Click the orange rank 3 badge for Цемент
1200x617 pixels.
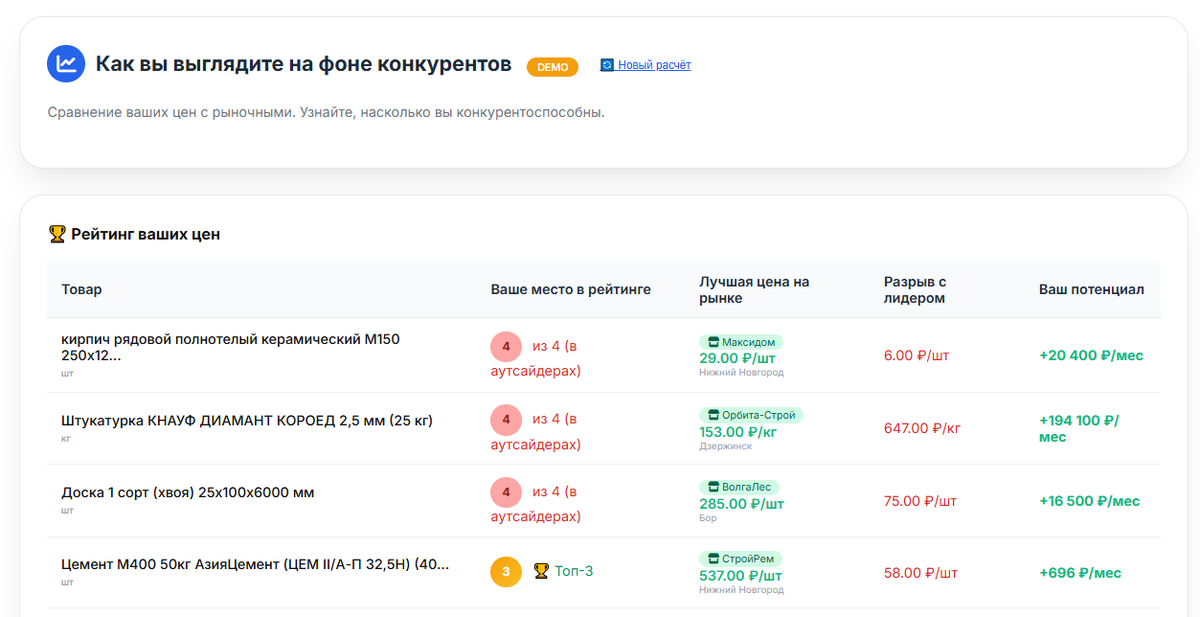coord(506,572)
